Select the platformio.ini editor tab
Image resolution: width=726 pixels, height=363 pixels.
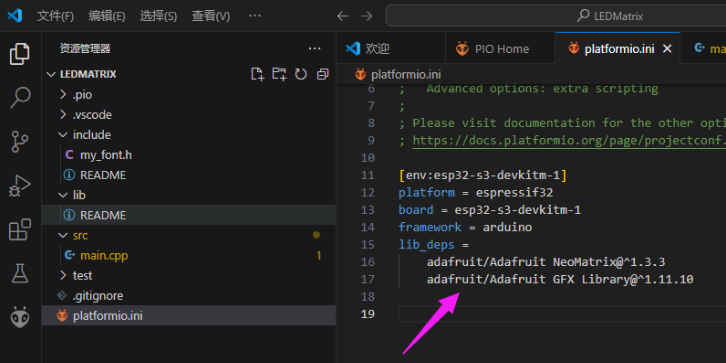[617, 49]
